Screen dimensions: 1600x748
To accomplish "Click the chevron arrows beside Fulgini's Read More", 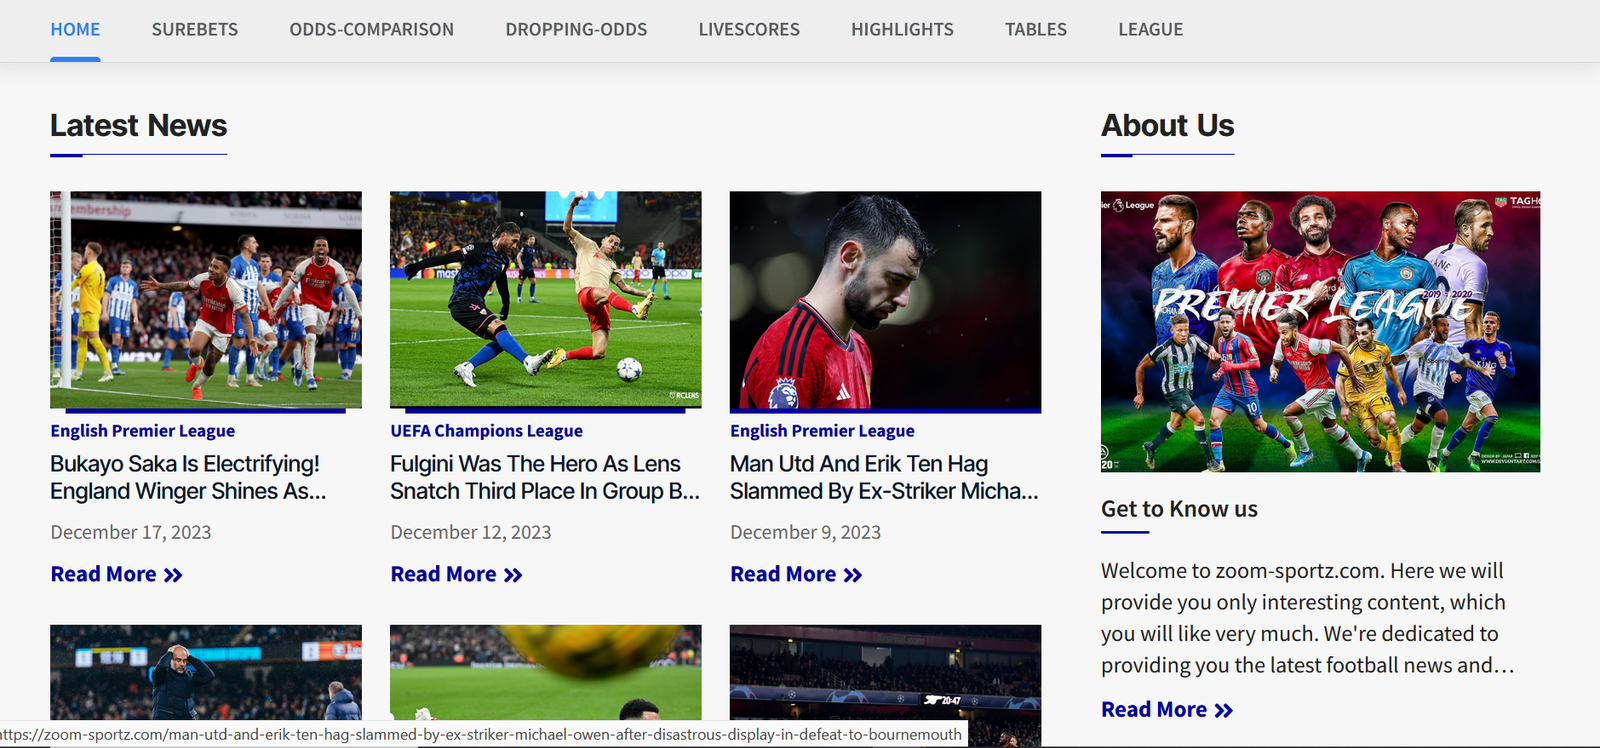I will click(x=513, y=575).
